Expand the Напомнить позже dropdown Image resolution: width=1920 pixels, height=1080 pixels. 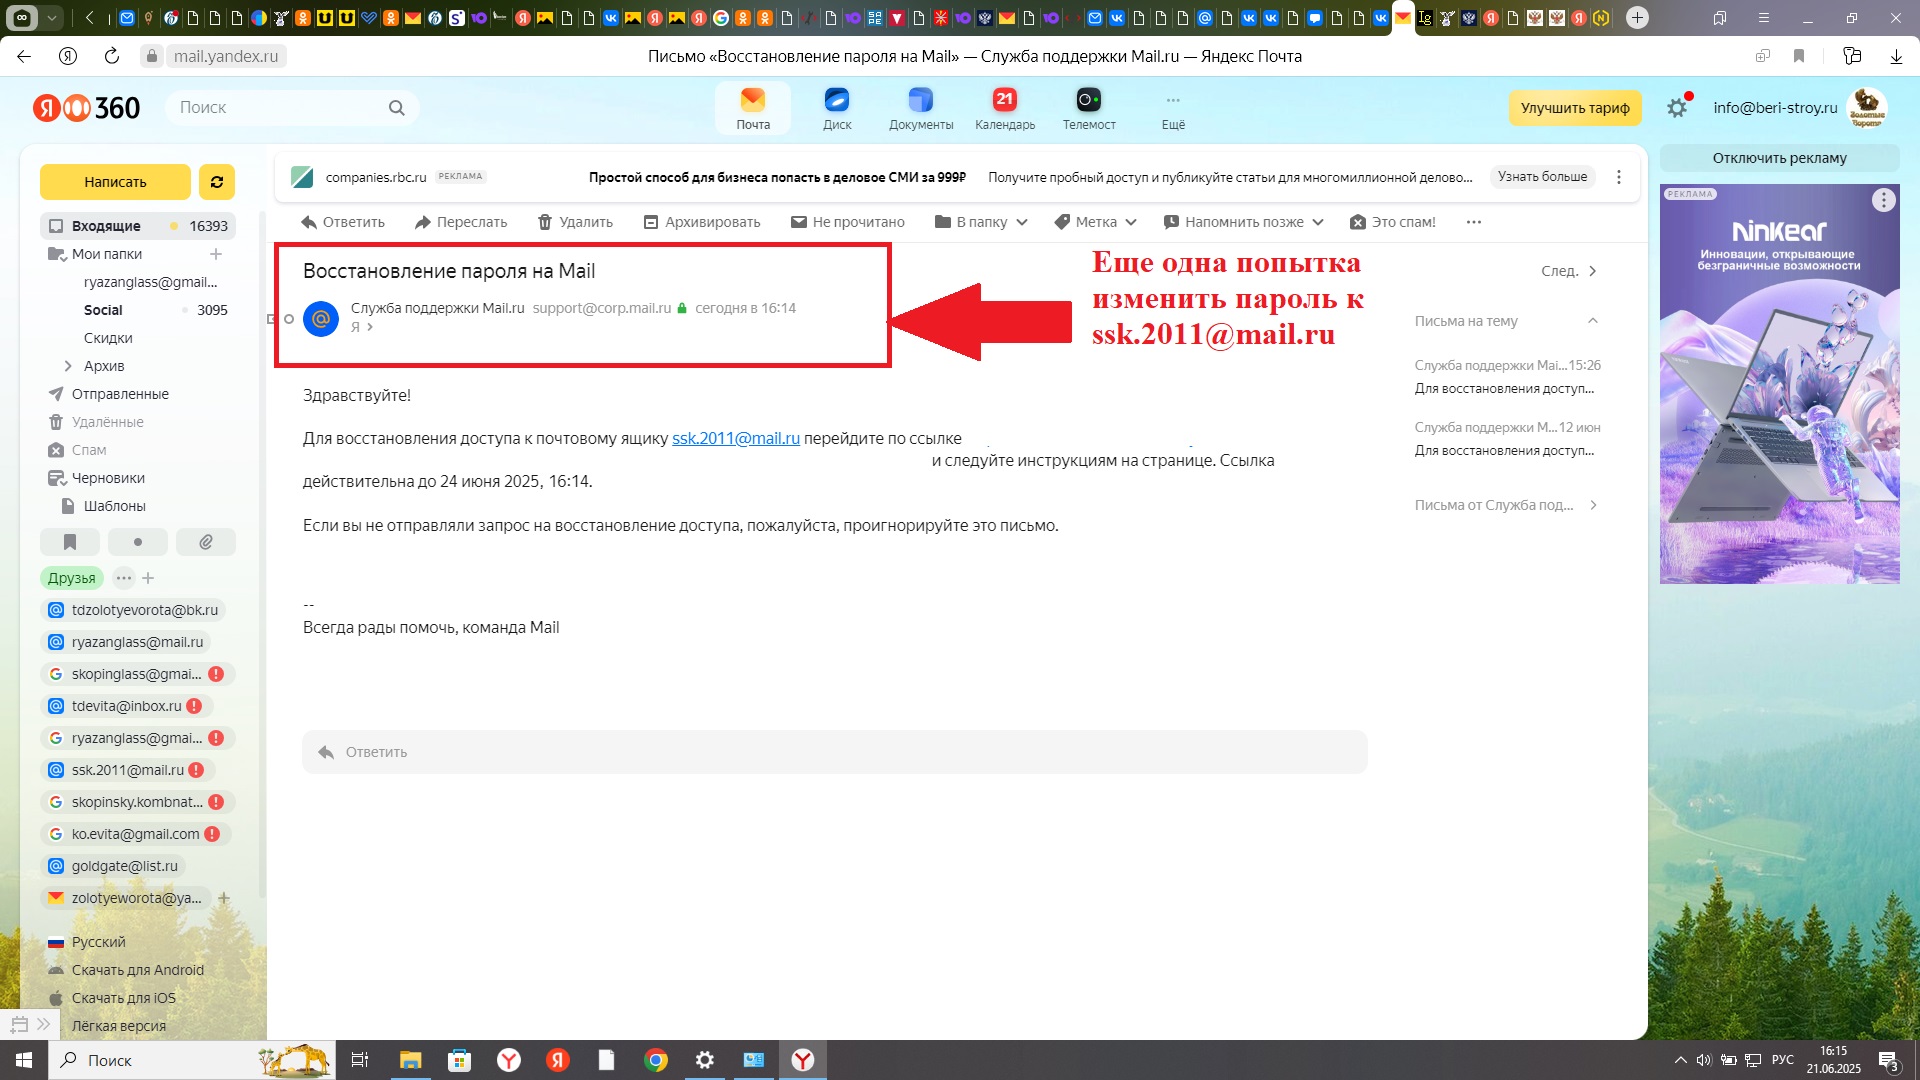point(1243,222)
